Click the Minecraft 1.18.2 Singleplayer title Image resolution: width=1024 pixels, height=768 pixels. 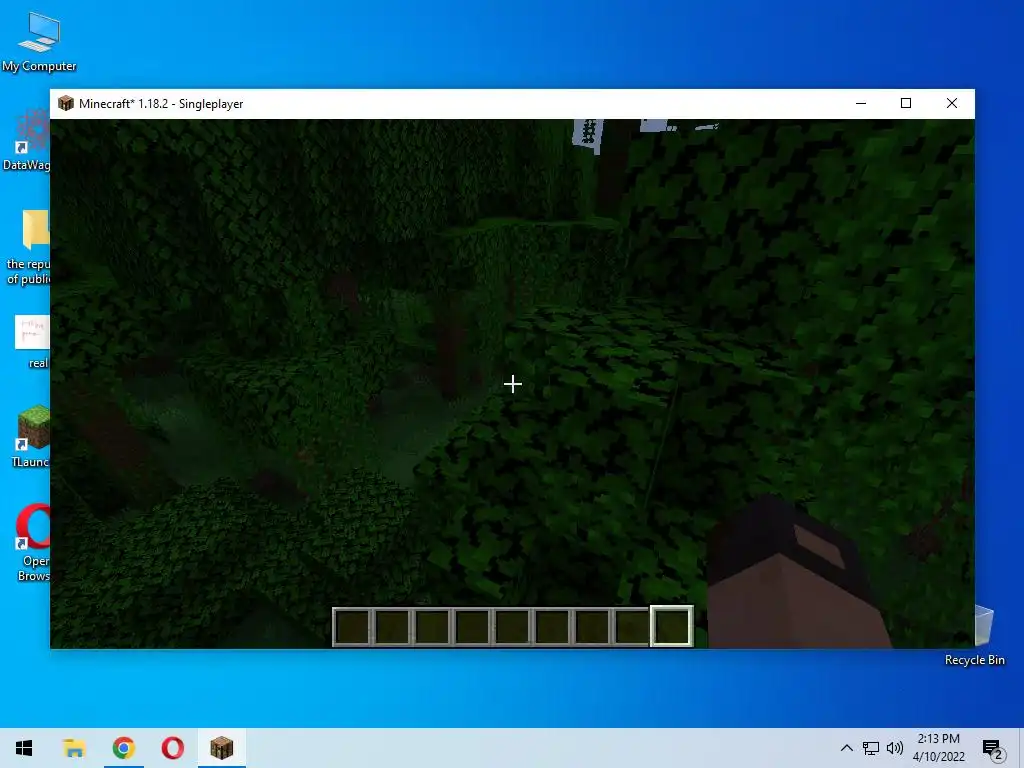click(x=161, y=104)
